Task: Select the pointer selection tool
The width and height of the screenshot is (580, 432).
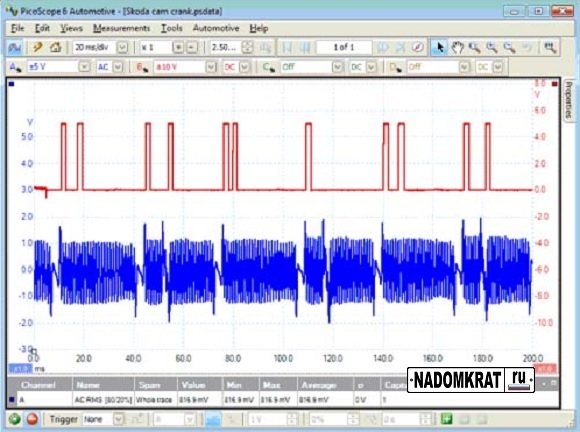Action: pyautogui.click(x=439, y=47)
